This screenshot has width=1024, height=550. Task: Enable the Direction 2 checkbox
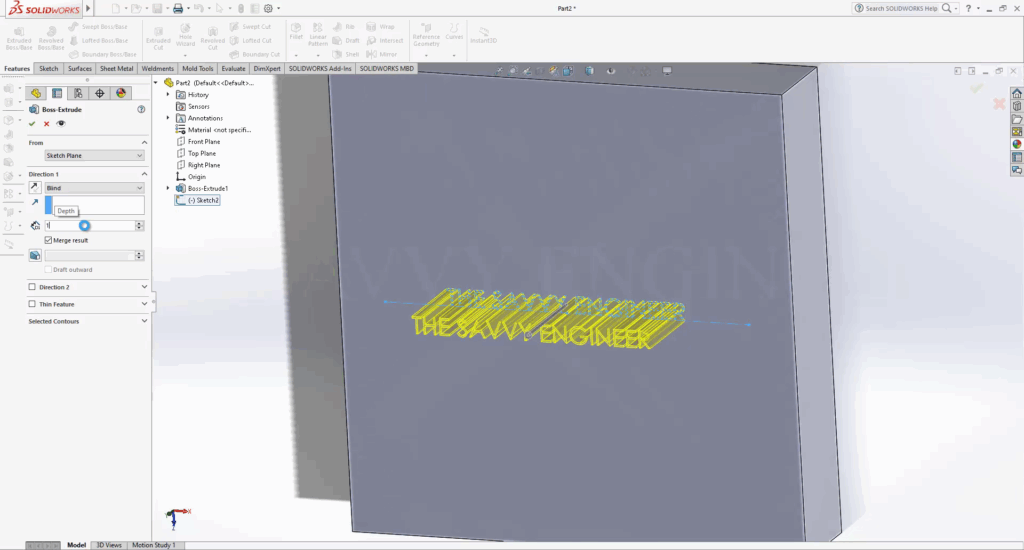coord(32,287)
